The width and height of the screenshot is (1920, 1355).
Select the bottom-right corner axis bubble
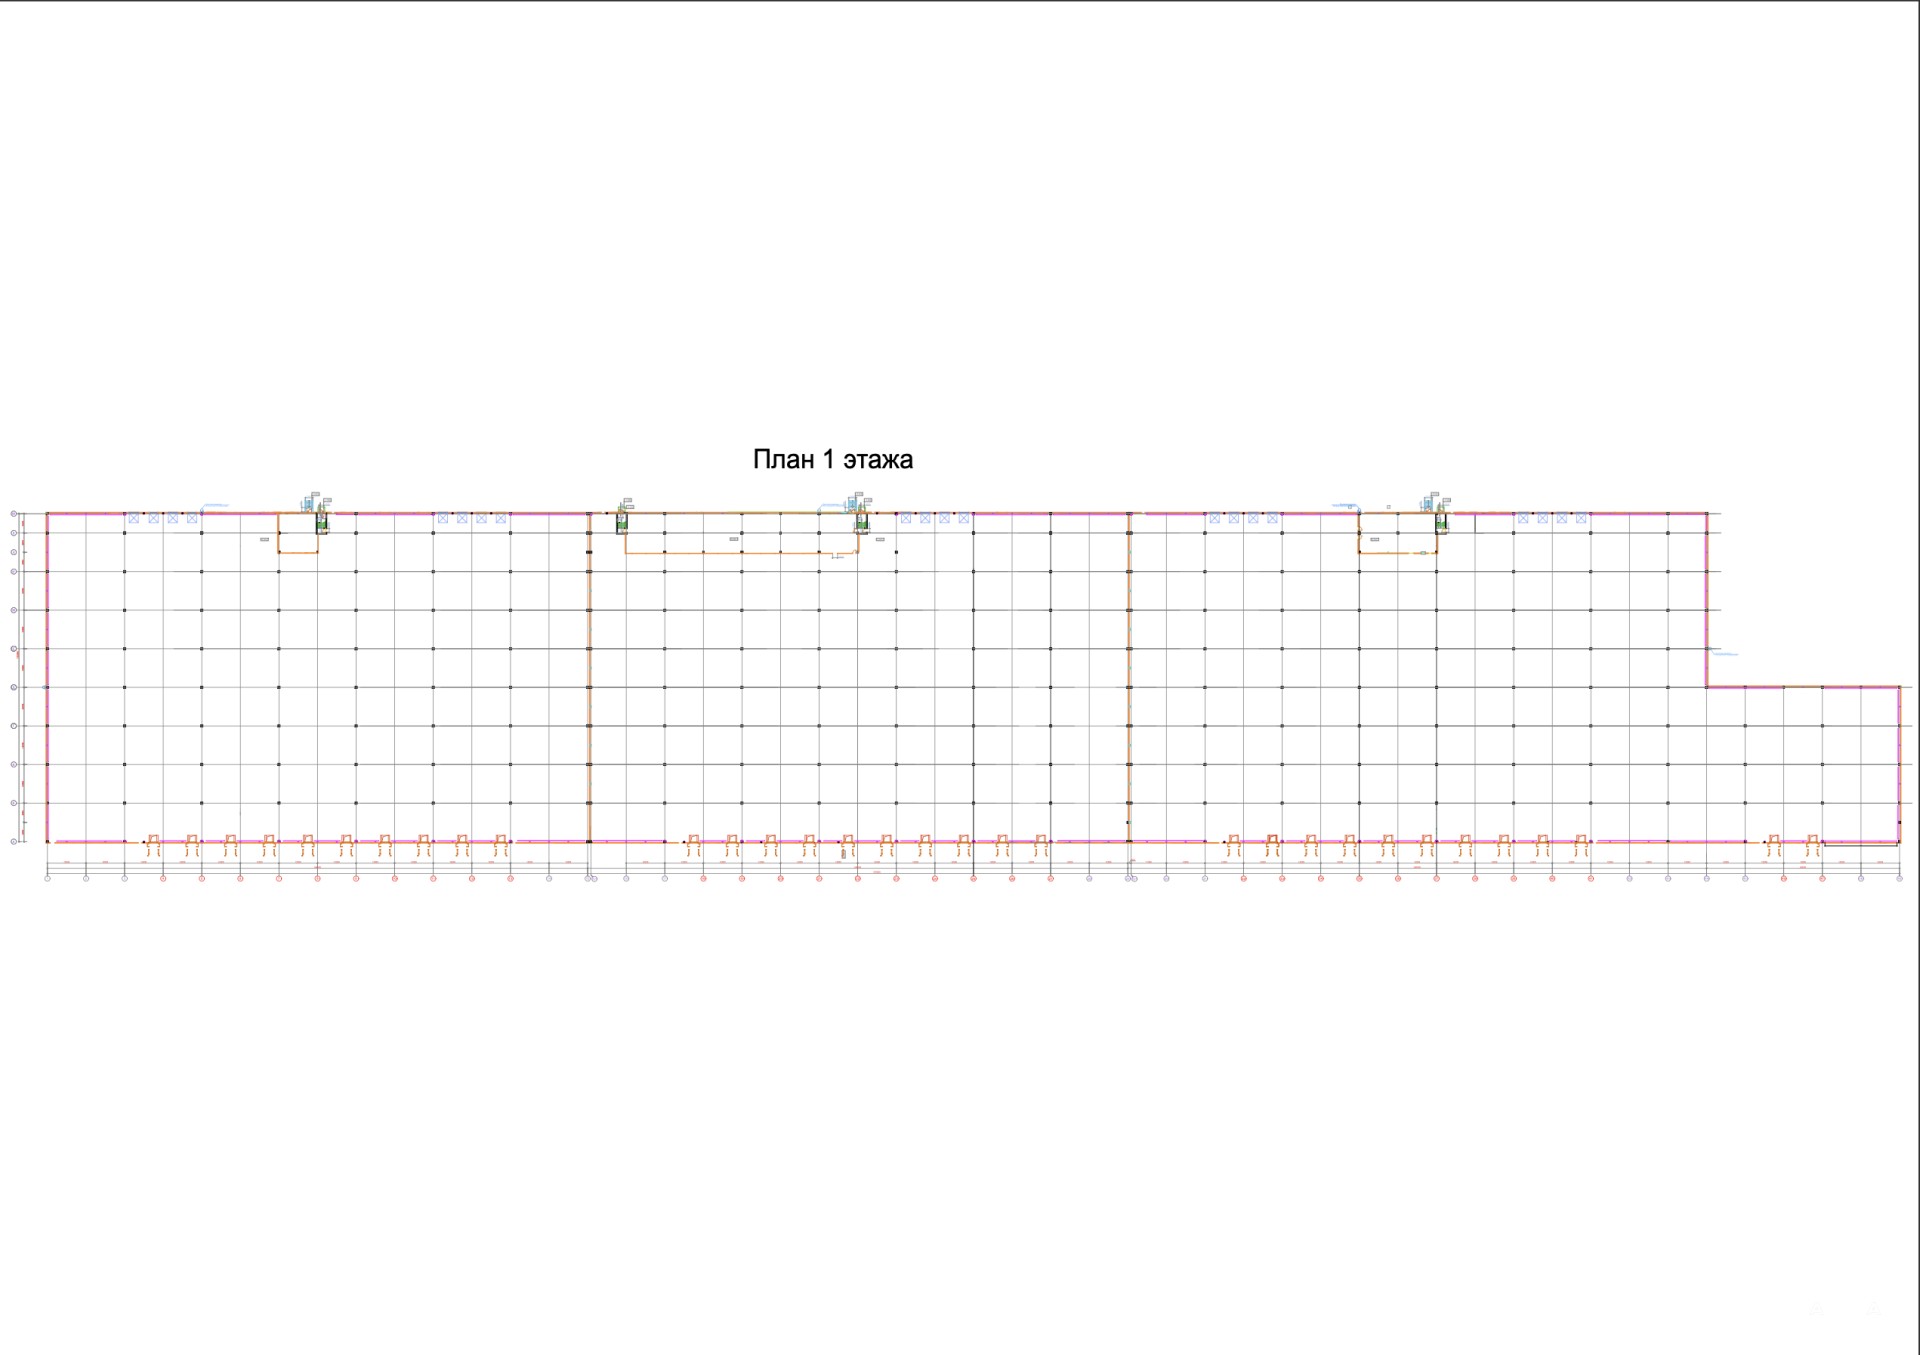pos(1899,879)
